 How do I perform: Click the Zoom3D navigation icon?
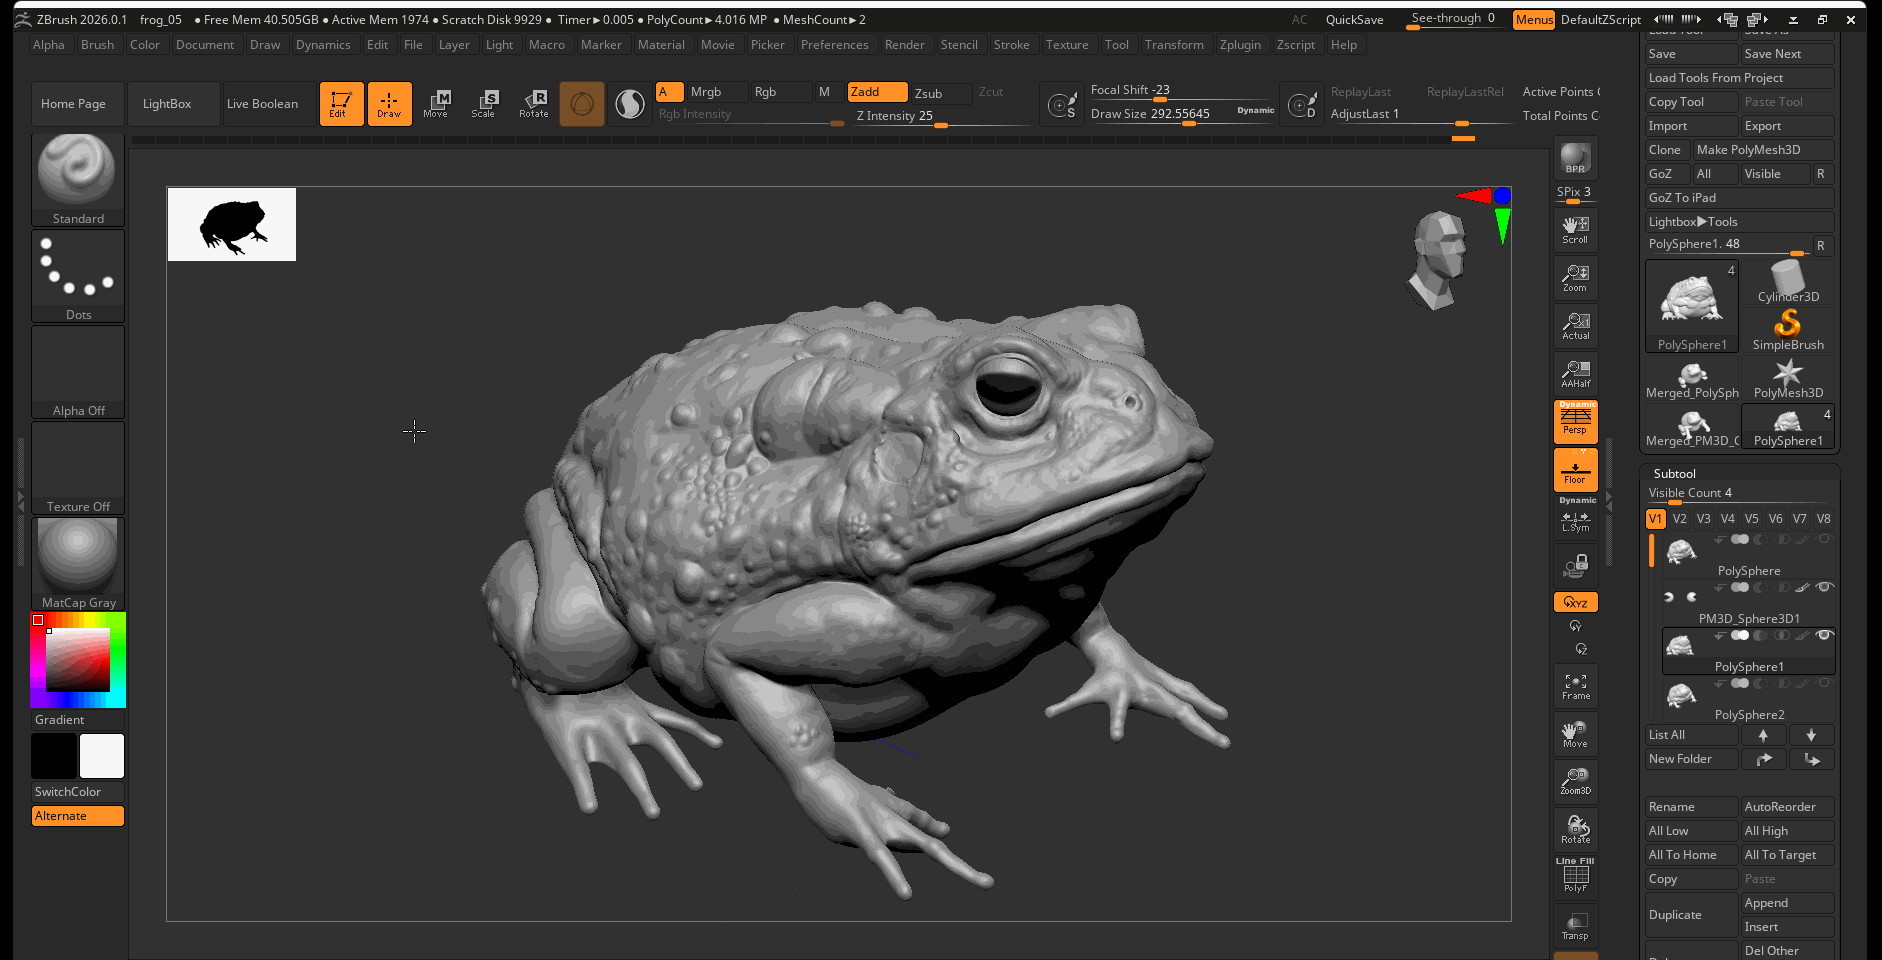tap(1575, 781)
